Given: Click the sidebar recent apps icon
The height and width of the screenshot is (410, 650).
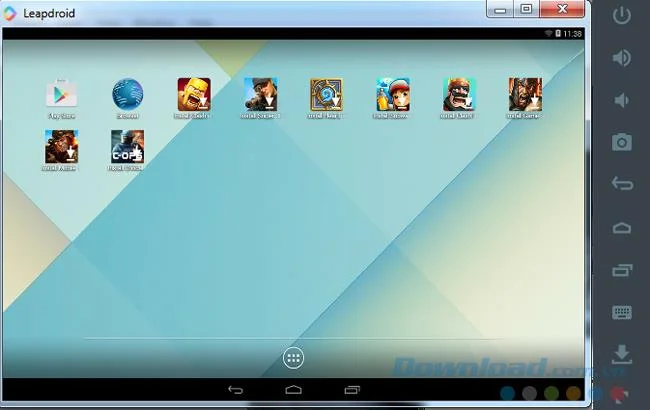Looking at the screenshot, I should [x=622, y=270].
